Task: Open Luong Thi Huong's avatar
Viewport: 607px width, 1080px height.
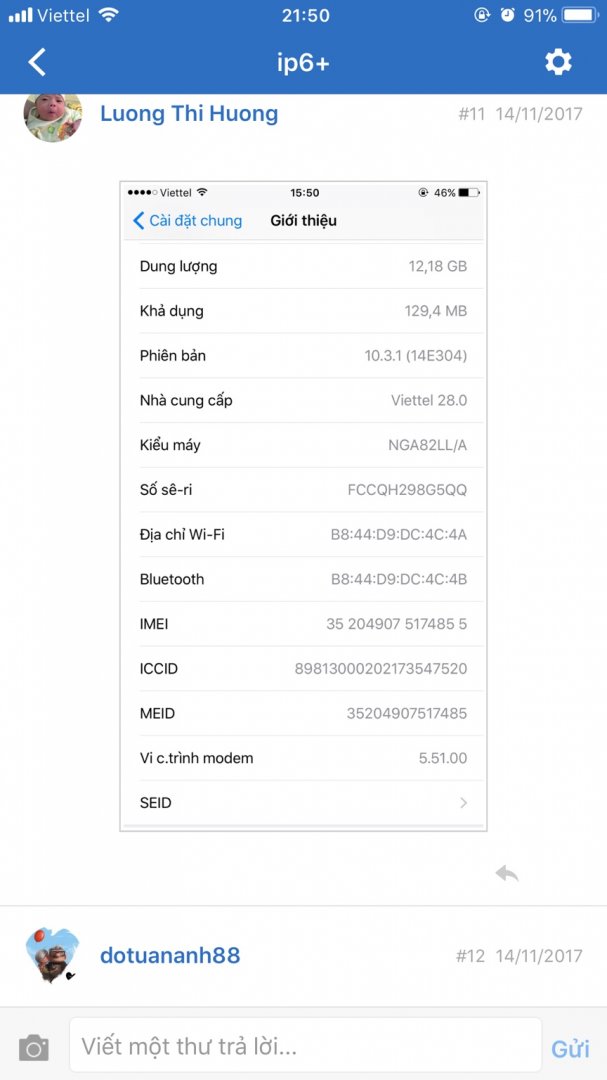Action: coord(52,114)
